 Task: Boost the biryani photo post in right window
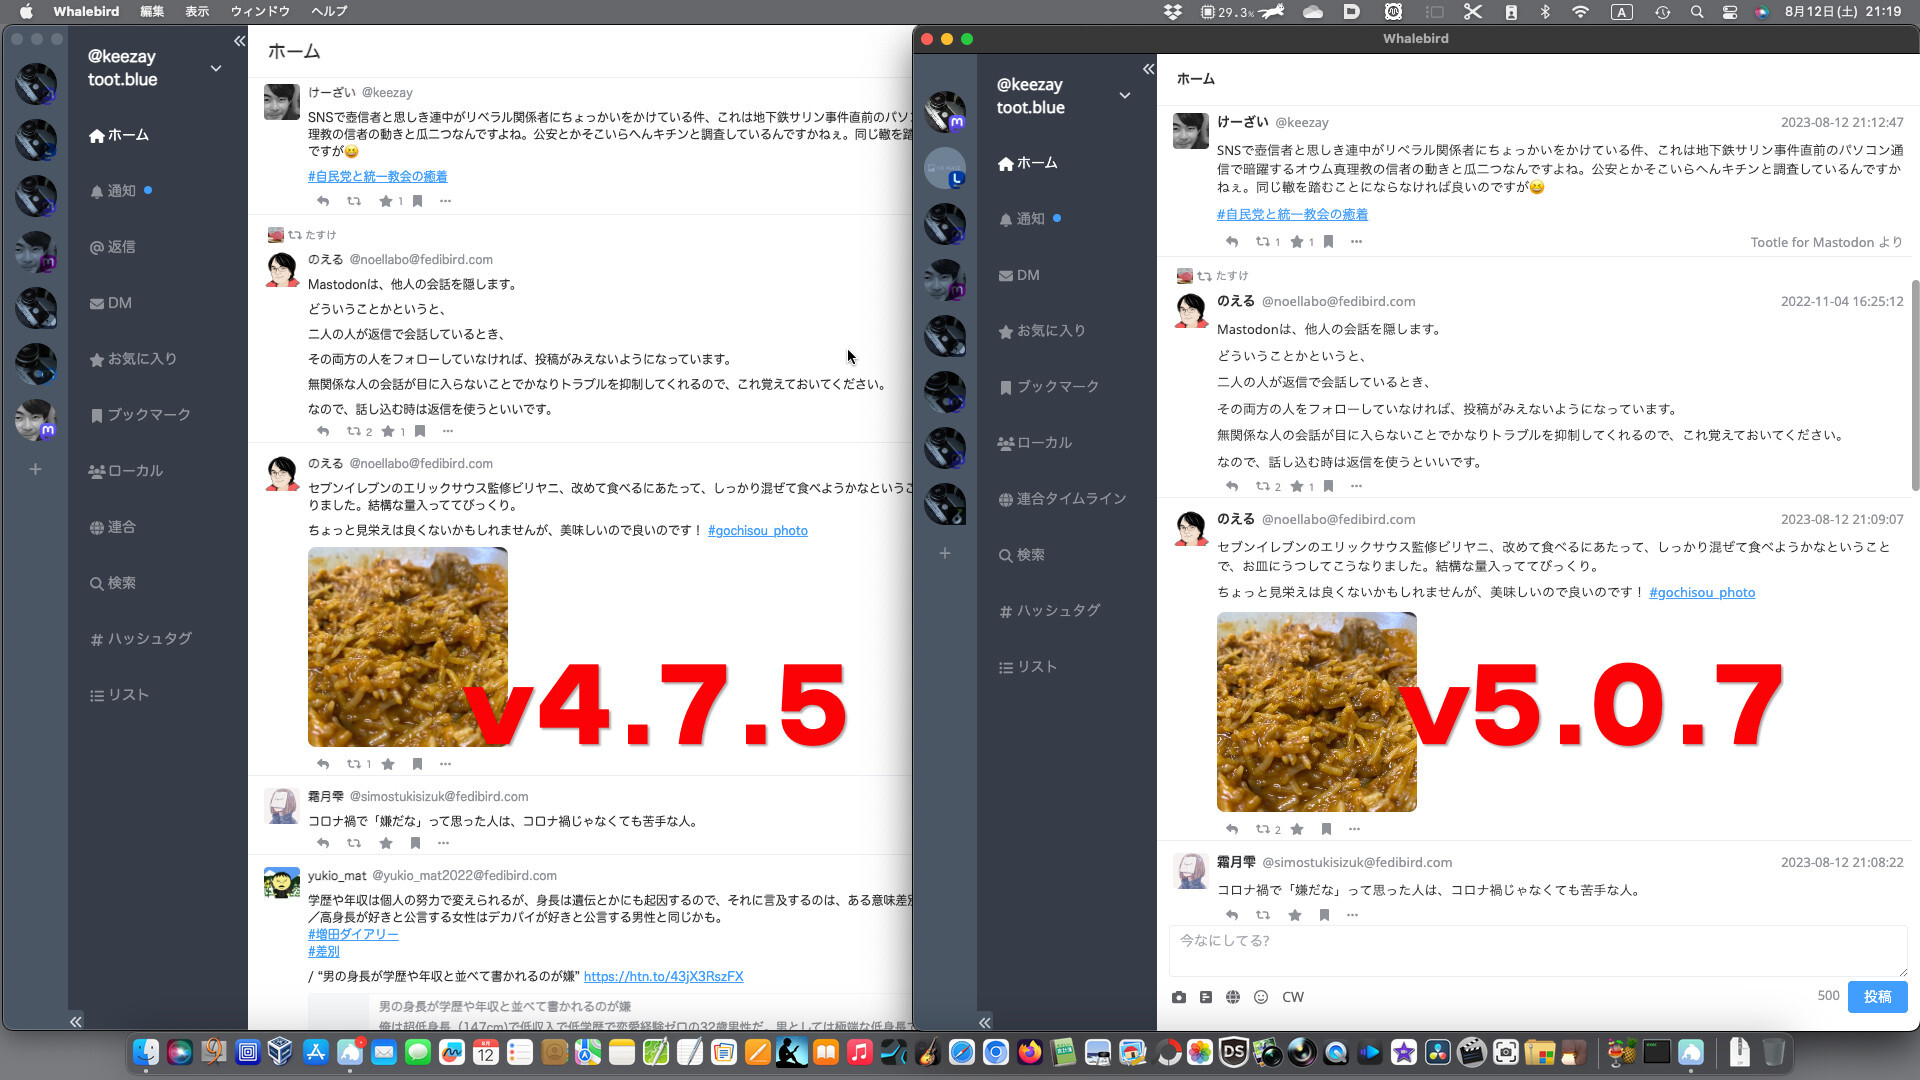(1263, 829)
